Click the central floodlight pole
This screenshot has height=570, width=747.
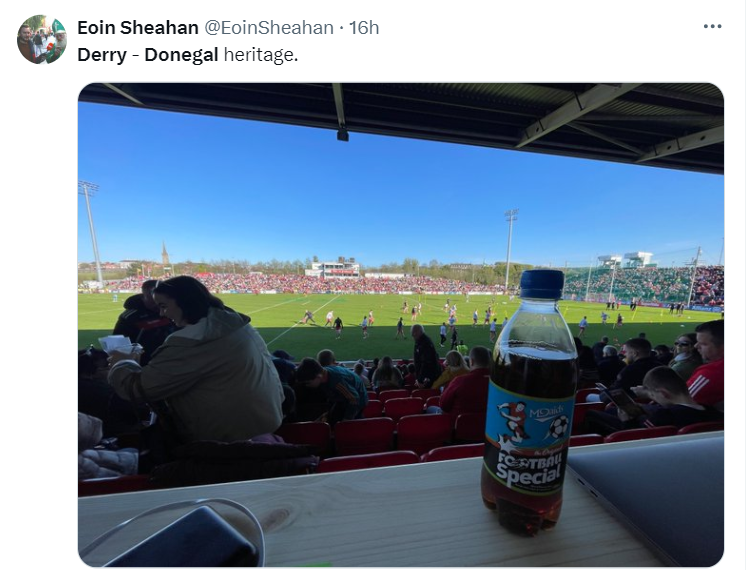coord(509,249)
